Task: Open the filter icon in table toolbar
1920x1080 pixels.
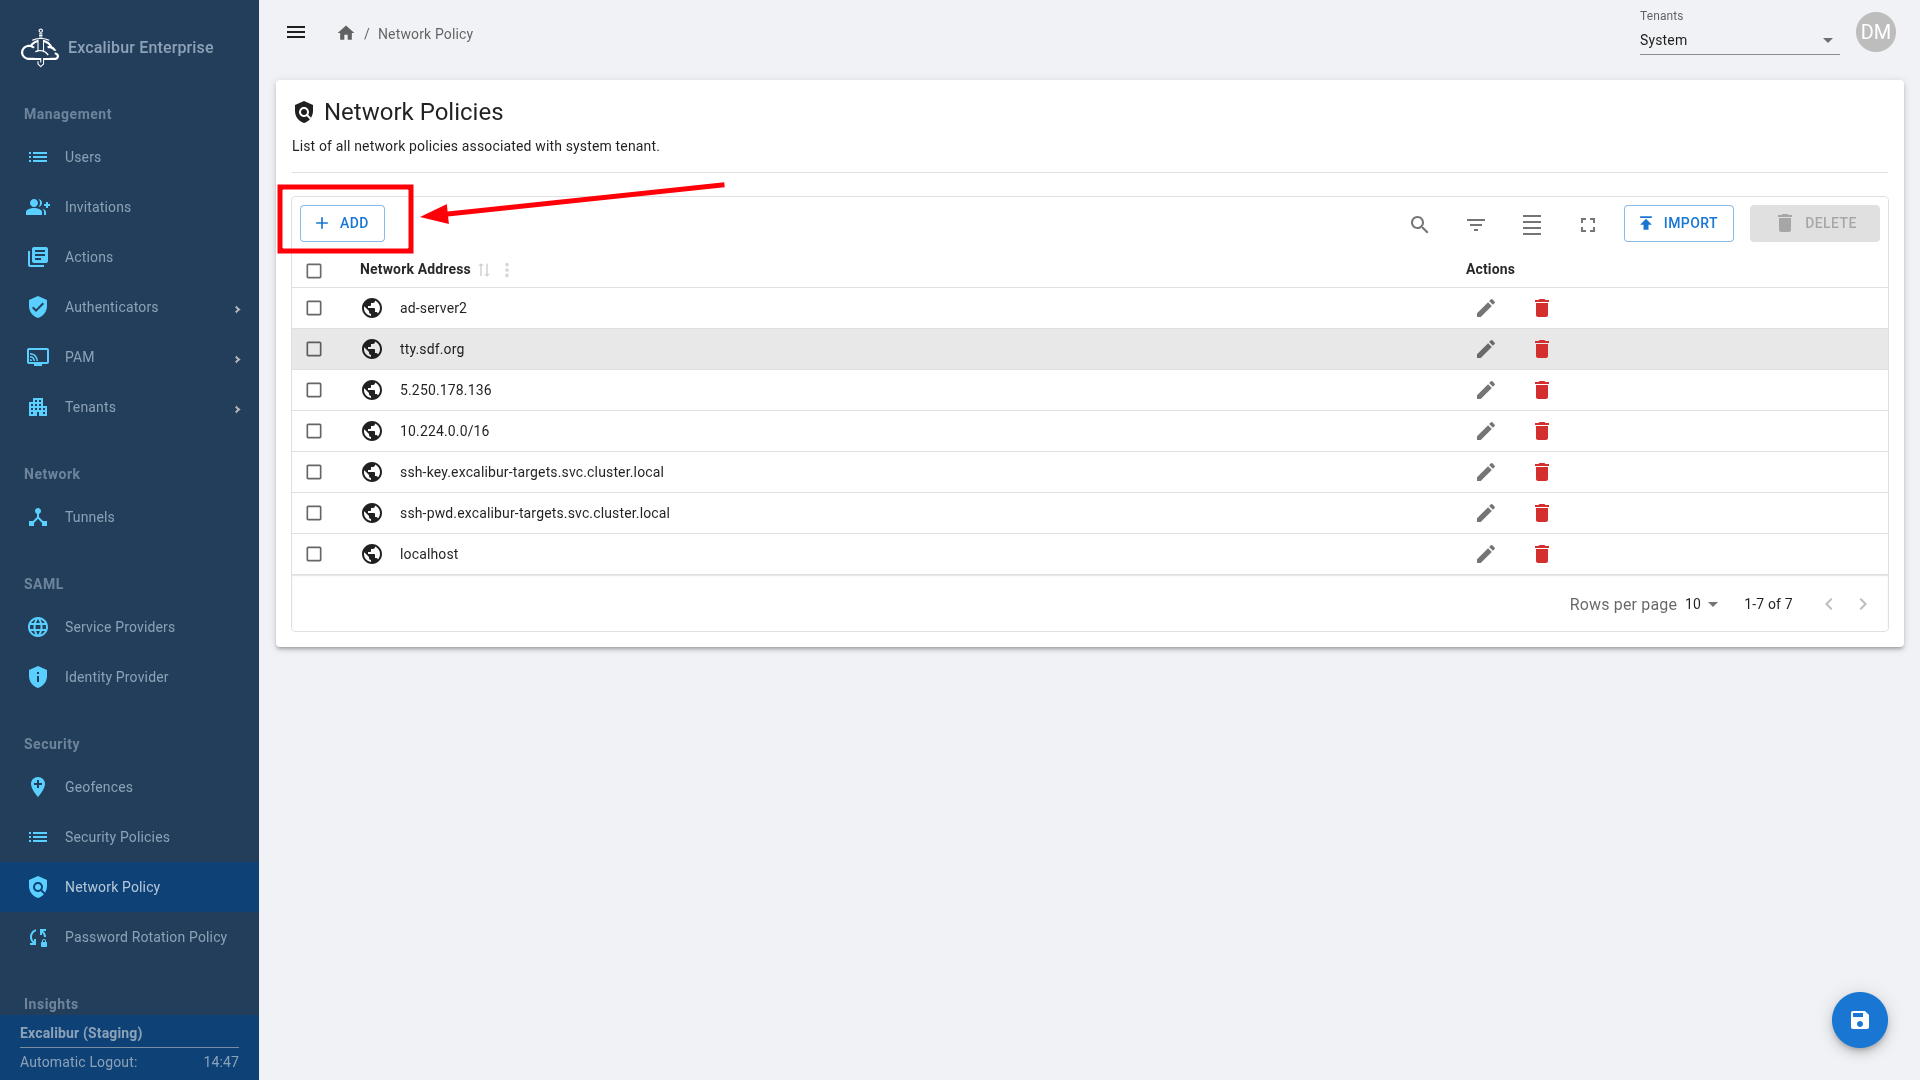Action: pyautogui.click(x=1475, y=225)
